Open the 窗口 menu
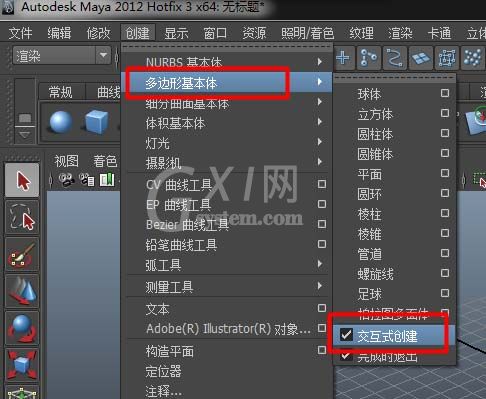The height and width of the screenshot is (399, 486). click(215, 33)
